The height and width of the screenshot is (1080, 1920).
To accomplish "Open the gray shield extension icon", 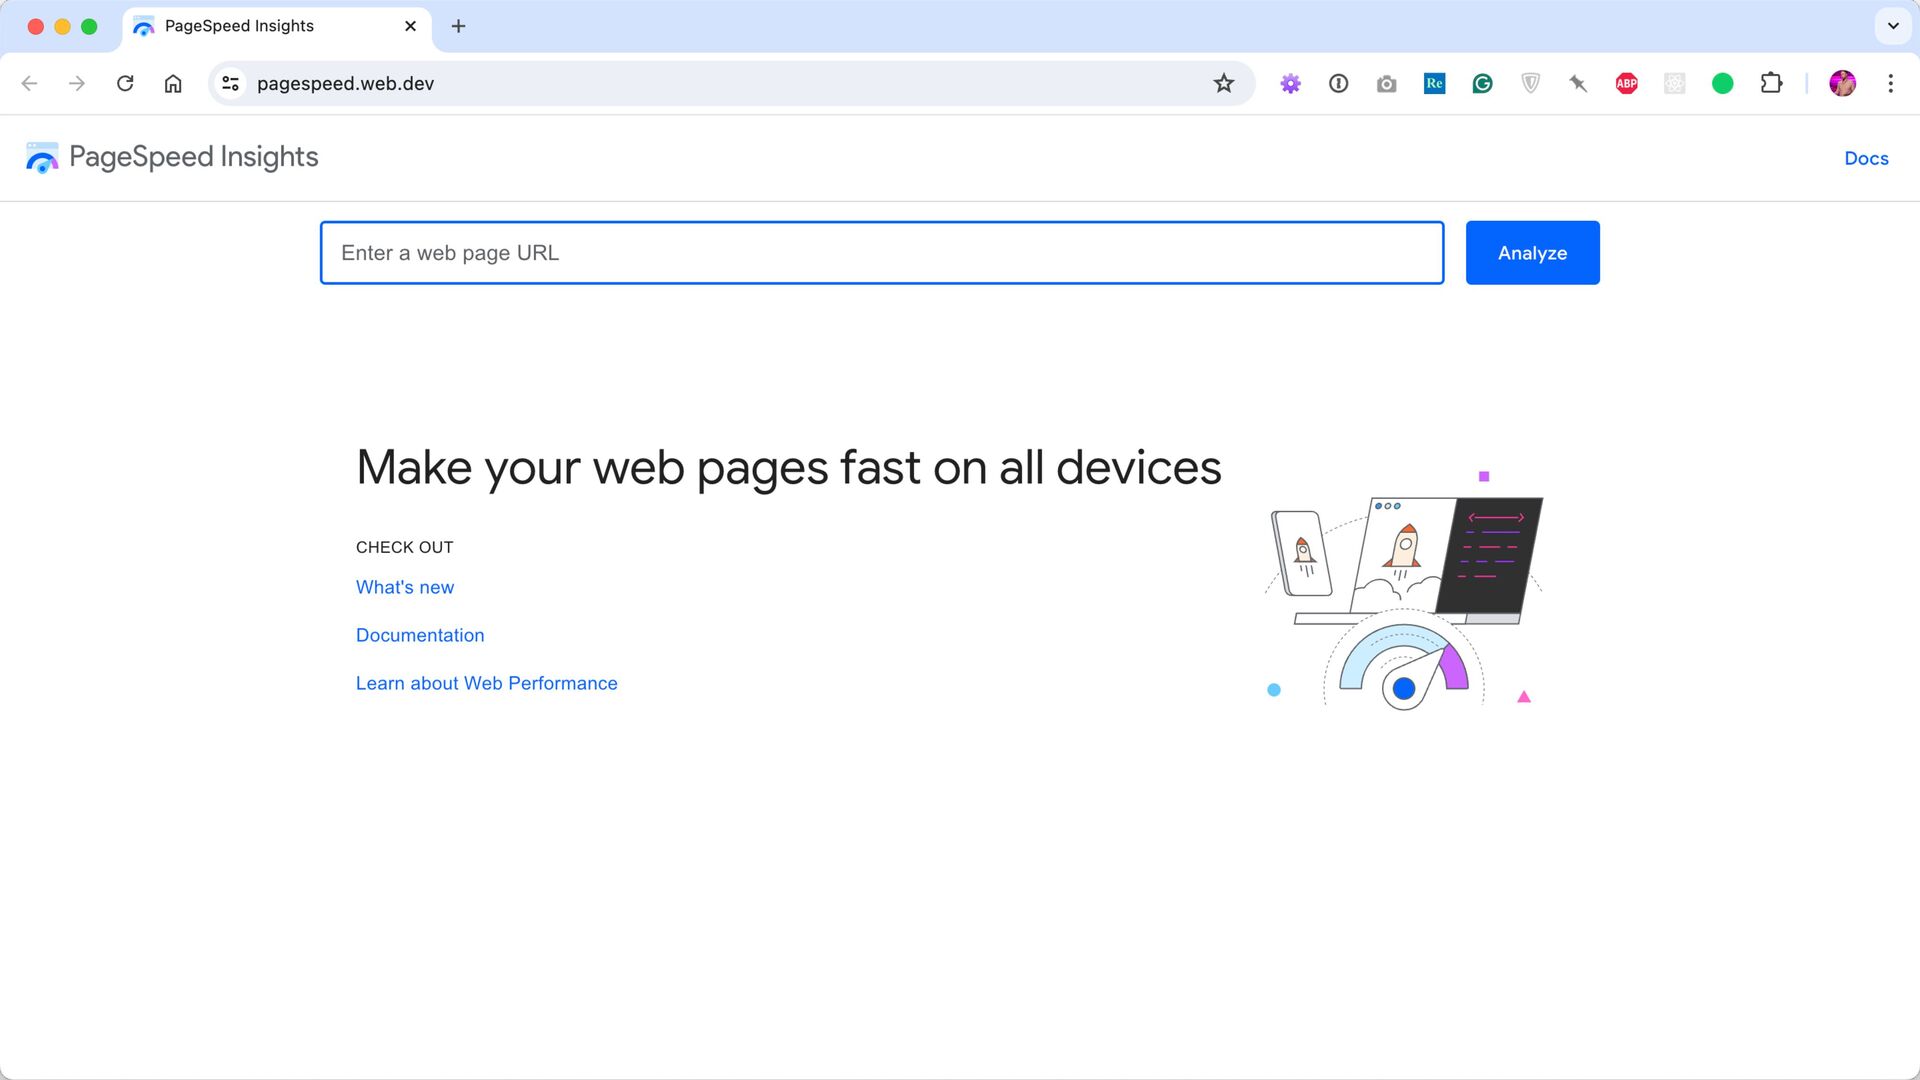I will tap(1530, 84).
